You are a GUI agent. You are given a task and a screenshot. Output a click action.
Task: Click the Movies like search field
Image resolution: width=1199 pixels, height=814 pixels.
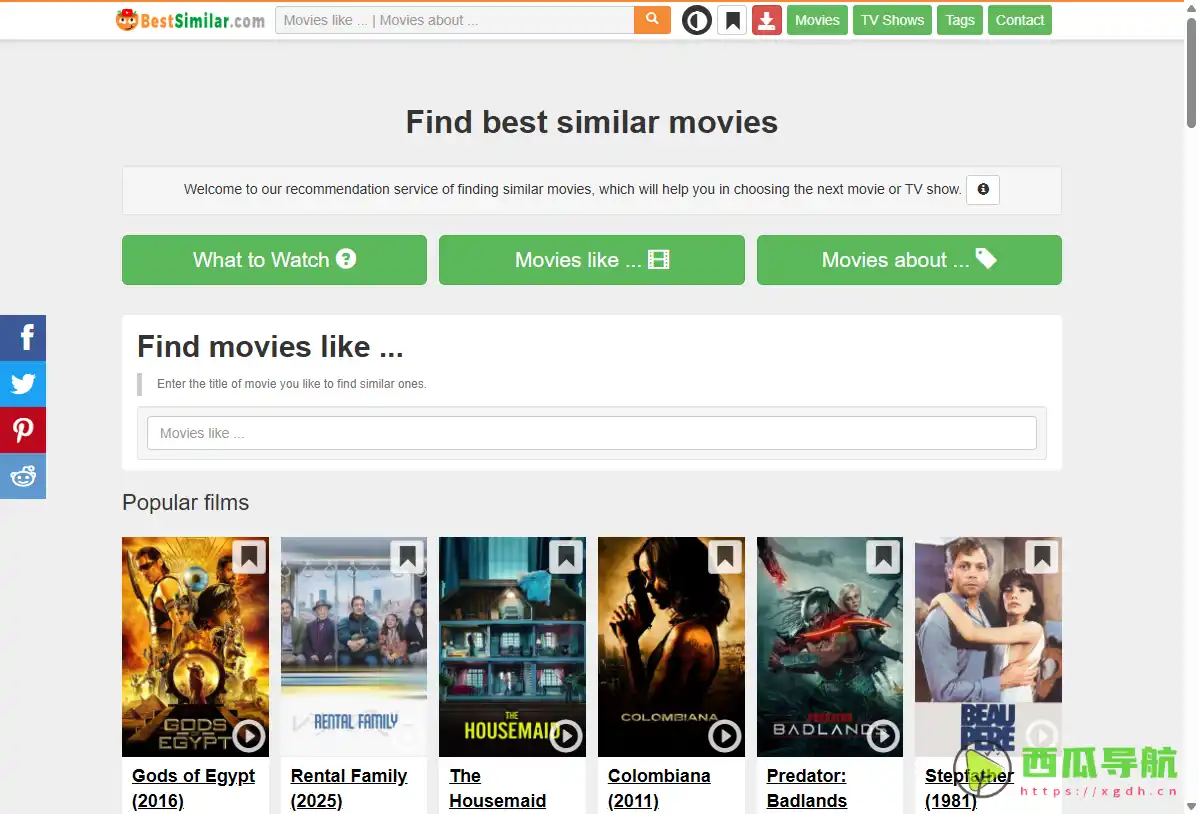[591, 433]
